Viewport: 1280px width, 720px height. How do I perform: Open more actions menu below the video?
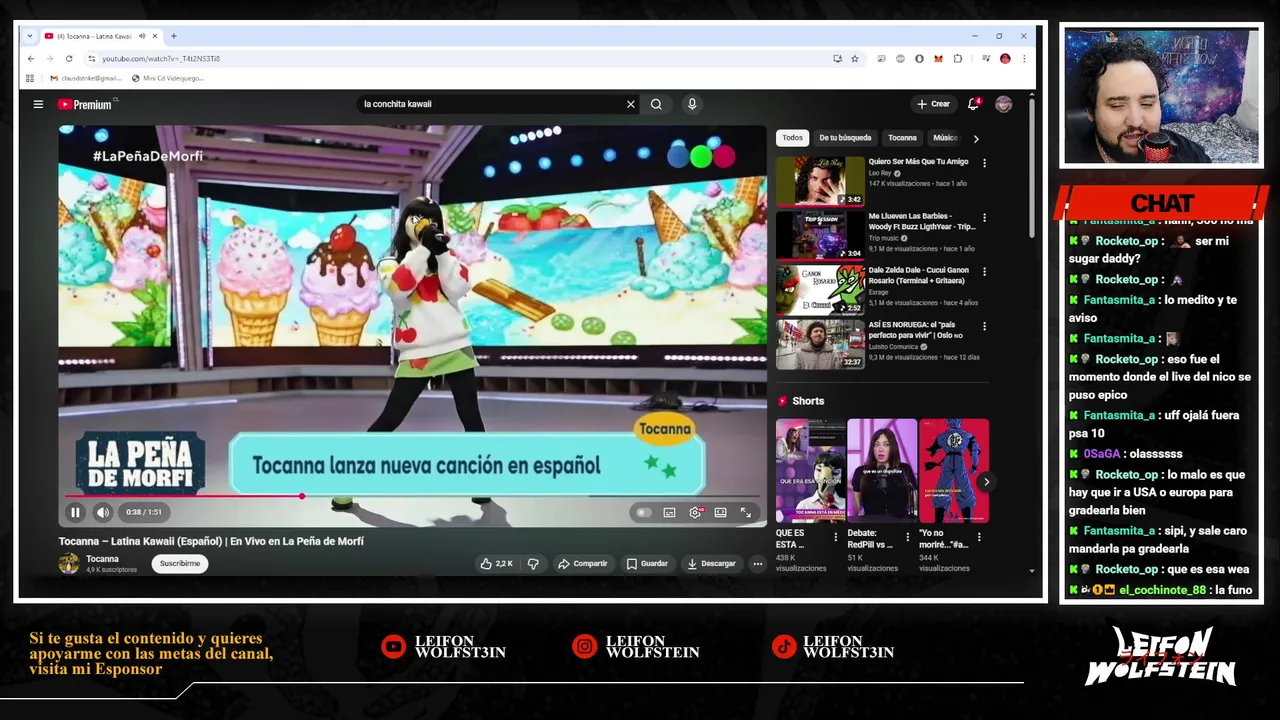(757, 564)
